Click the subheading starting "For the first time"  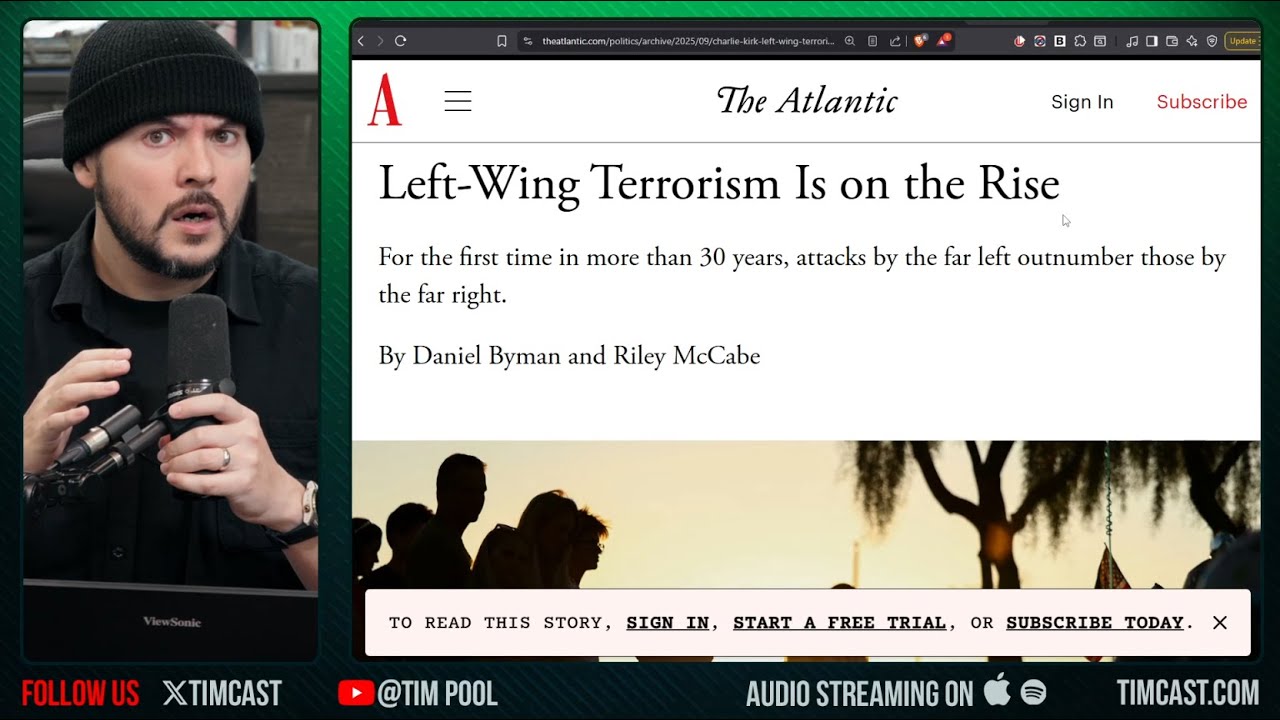coord(802,275)
